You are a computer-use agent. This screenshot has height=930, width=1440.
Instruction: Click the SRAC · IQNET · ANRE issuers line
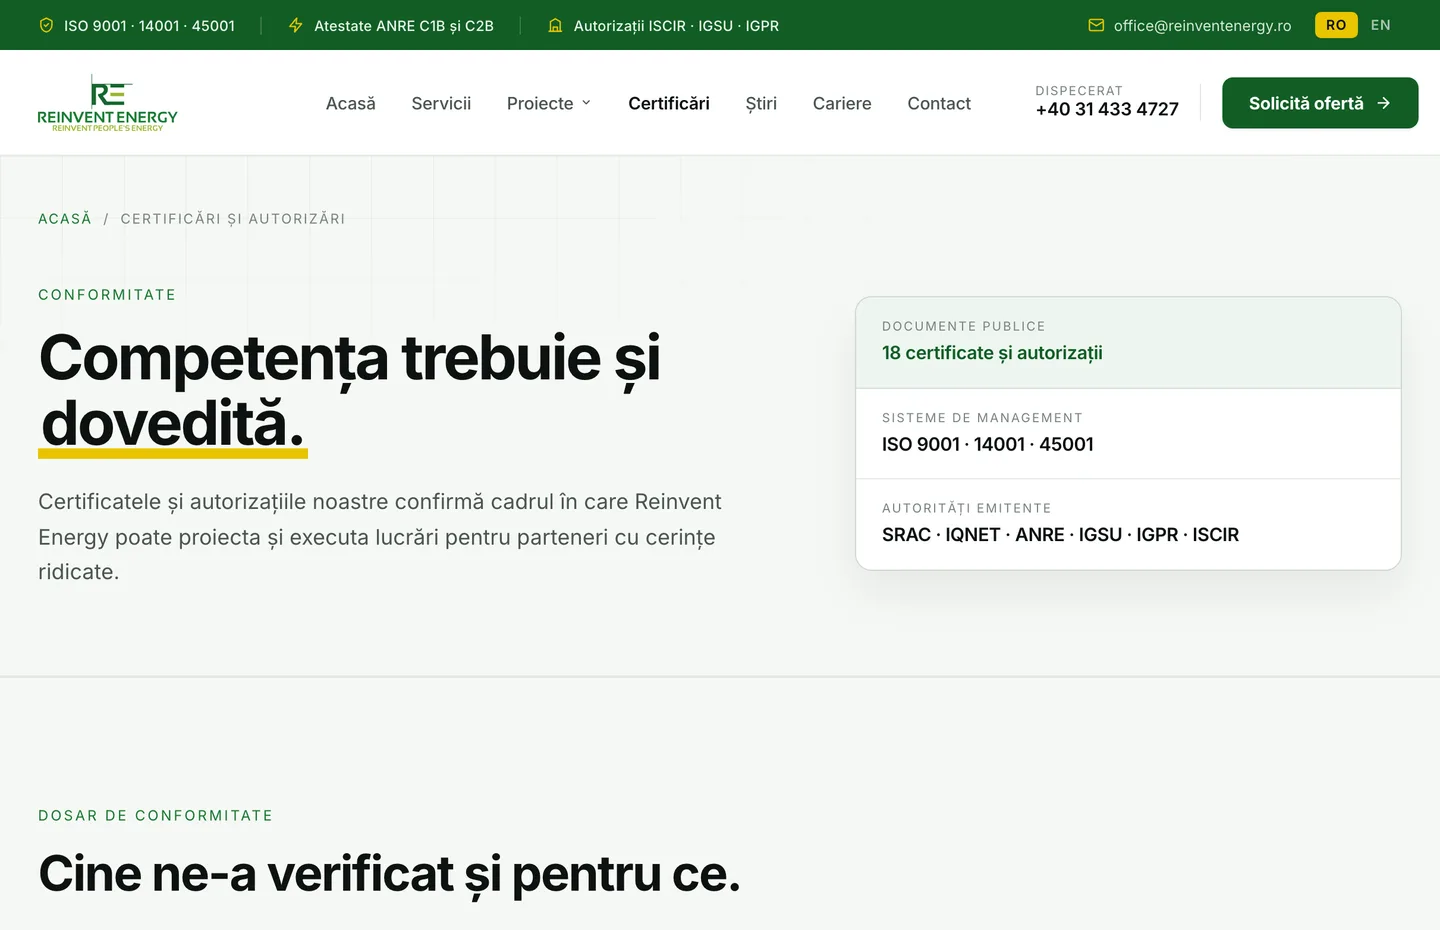pos(1060,535)
